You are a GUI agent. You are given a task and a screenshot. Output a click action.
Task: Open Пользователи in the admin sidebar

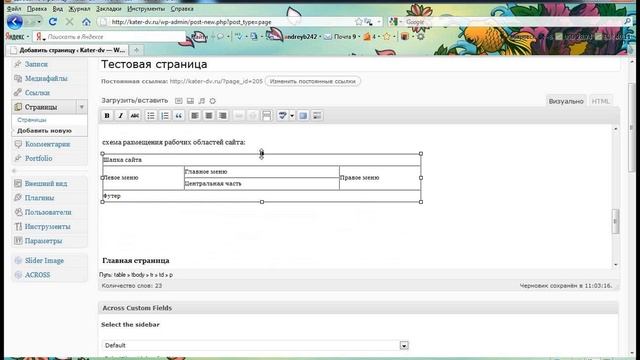(x=48, y=212)
